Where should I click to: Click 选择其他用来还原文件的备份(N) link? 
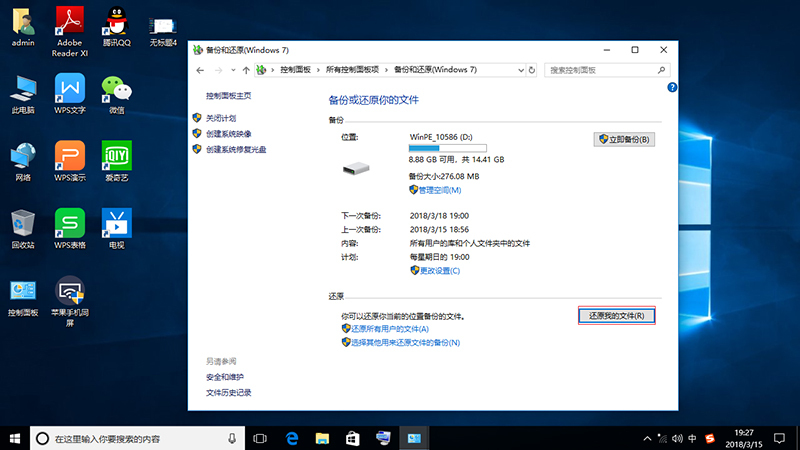[406, 342]
